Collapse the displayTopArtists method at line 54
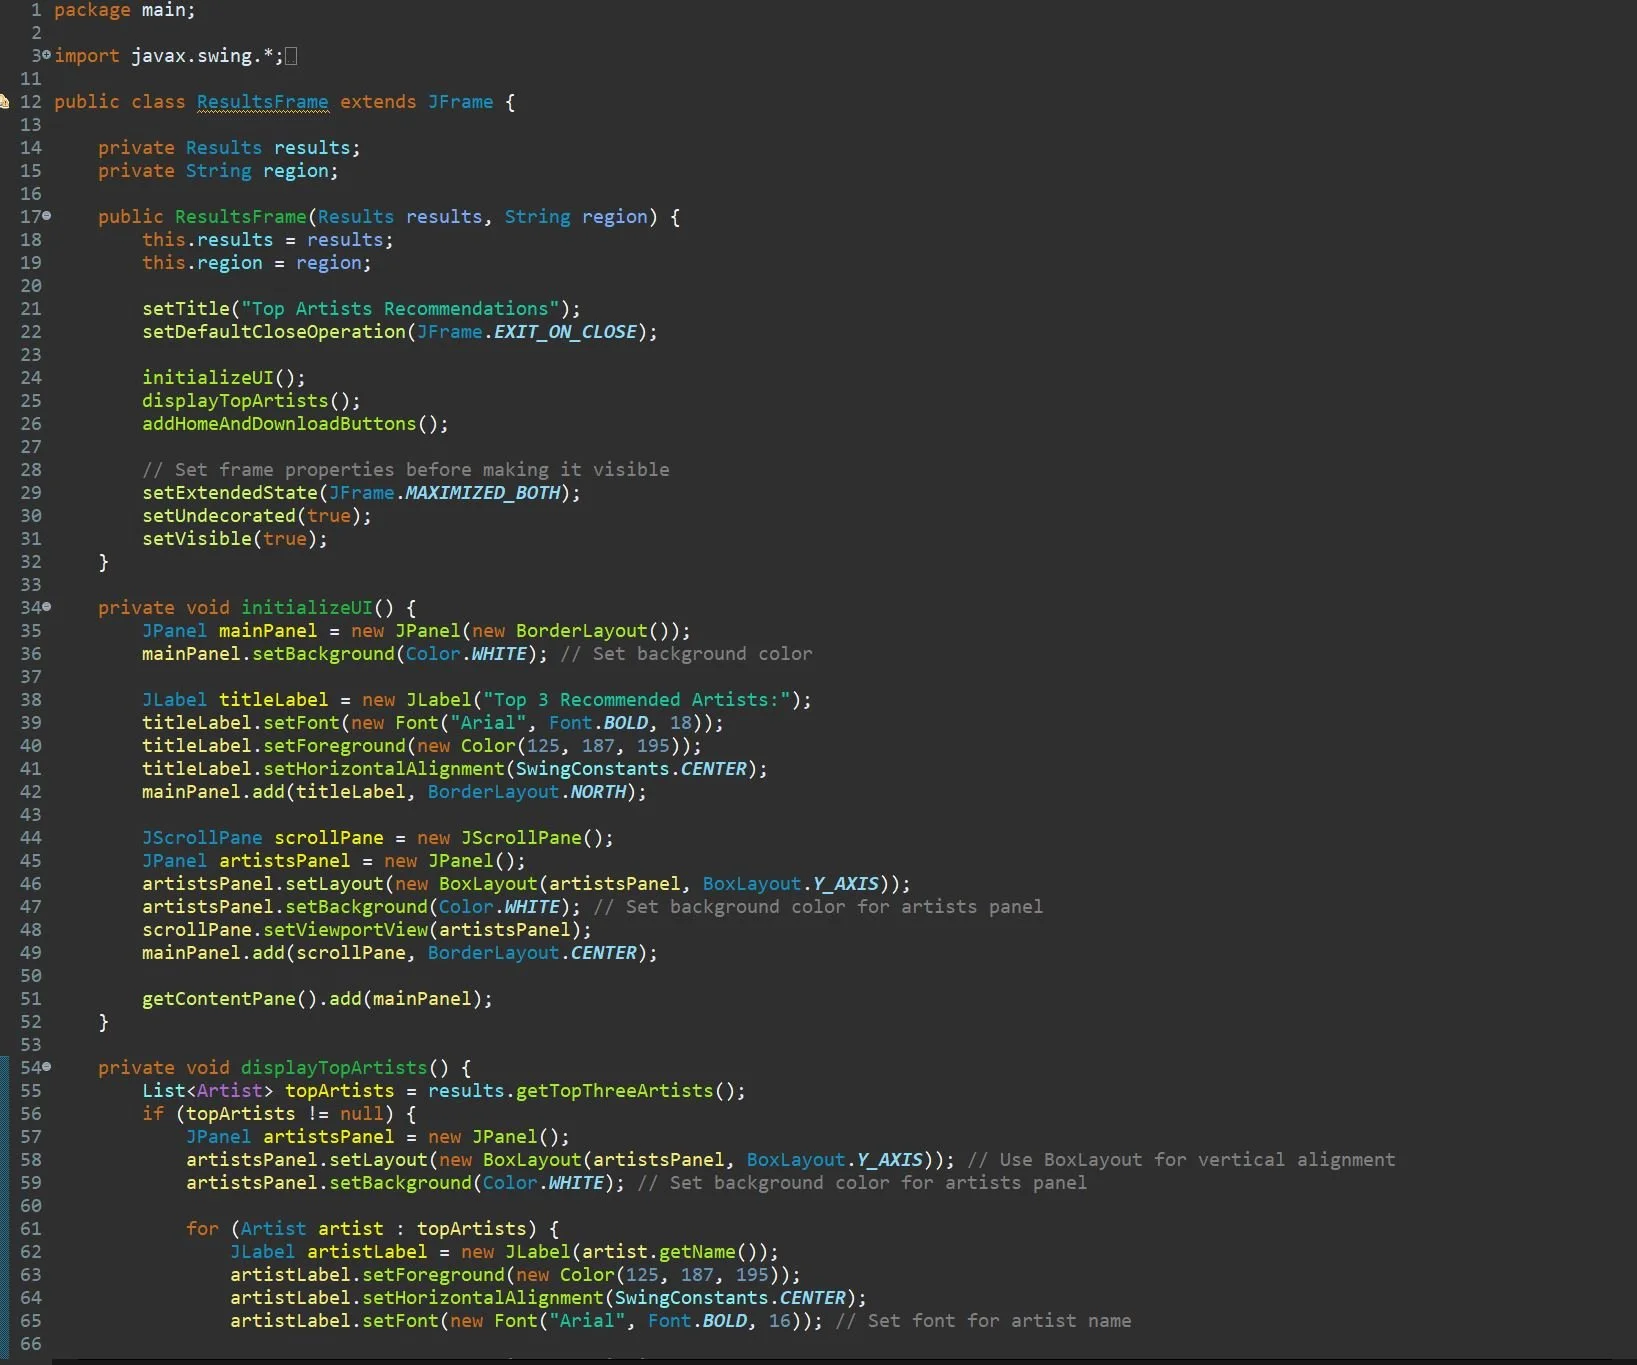 [47, 1067]
